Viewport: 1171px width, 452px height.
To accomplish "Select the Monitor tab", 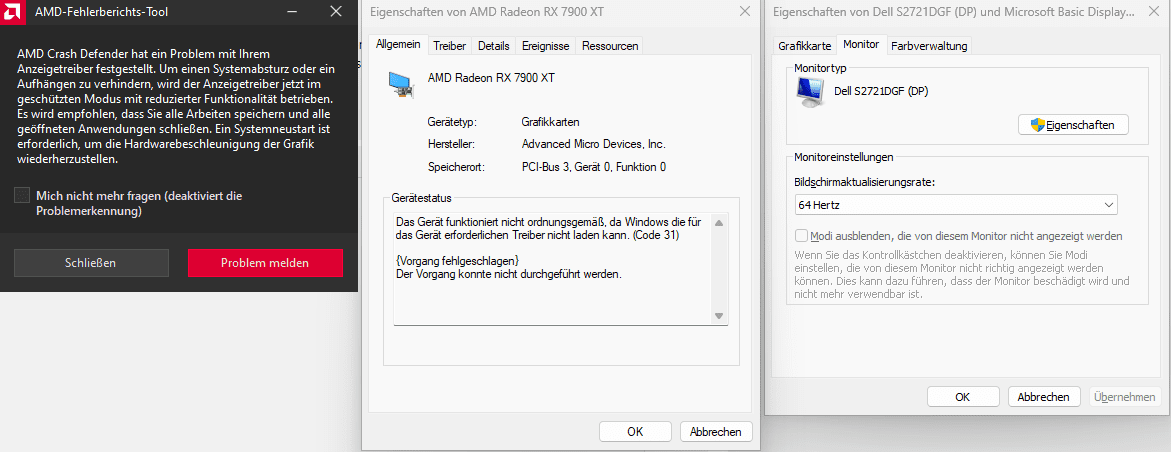I will 860,44.
